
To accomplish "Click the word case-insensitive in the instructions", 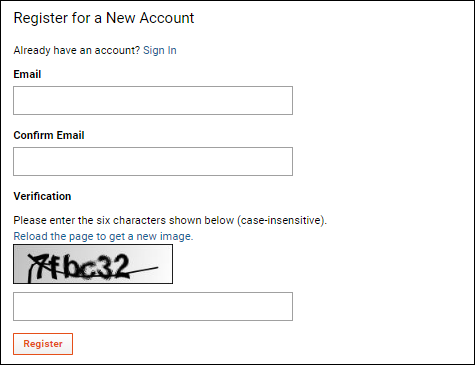I will 281,220.
